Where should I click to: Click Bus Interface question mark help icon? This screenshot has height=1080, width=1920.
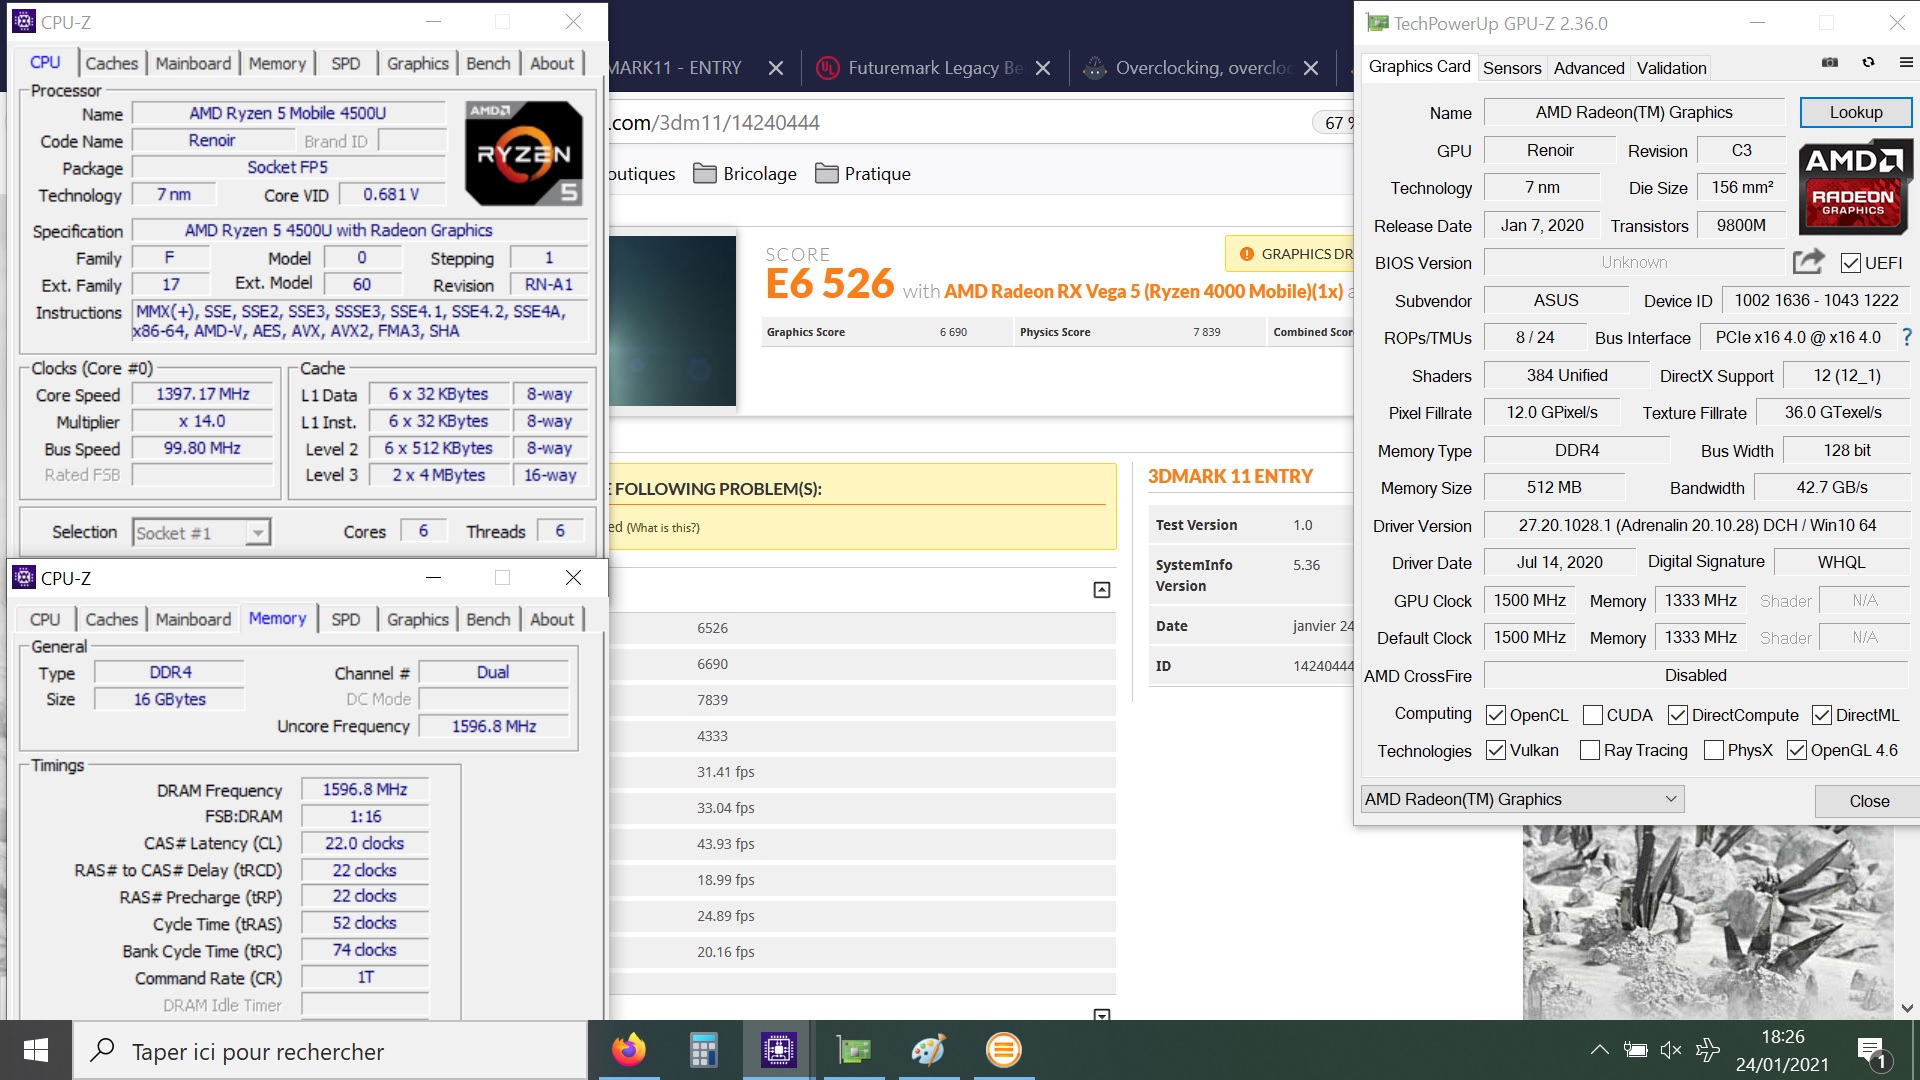1906,338
